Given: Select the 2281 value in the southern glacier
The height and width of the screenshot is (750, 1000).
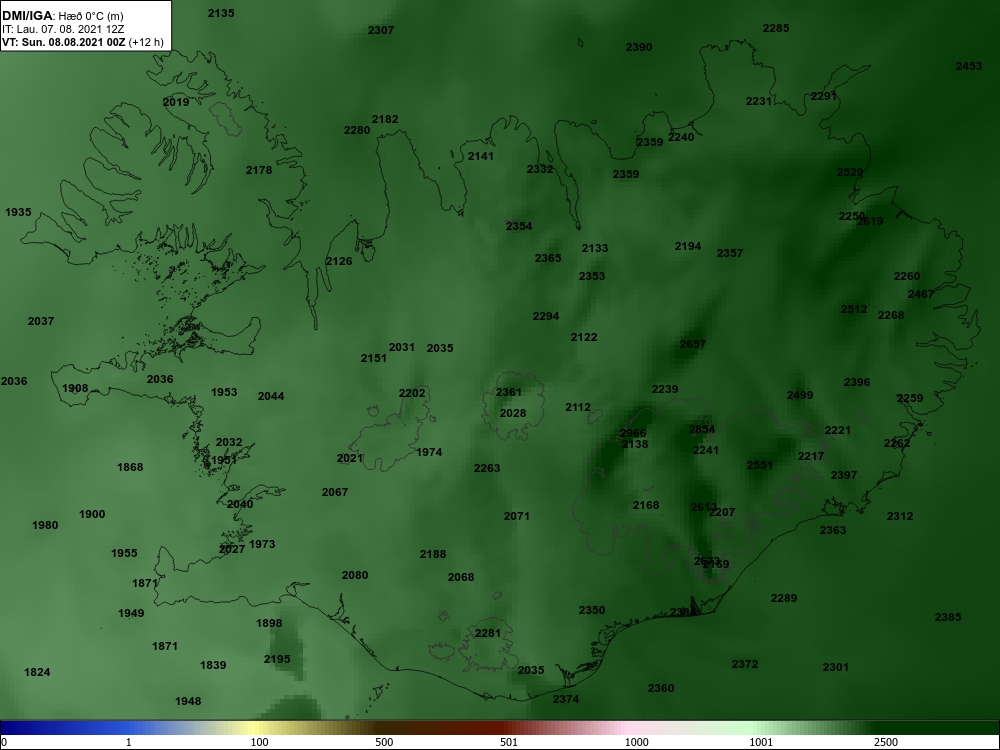Looking at the screenshot, I should (x=488, y=634).
